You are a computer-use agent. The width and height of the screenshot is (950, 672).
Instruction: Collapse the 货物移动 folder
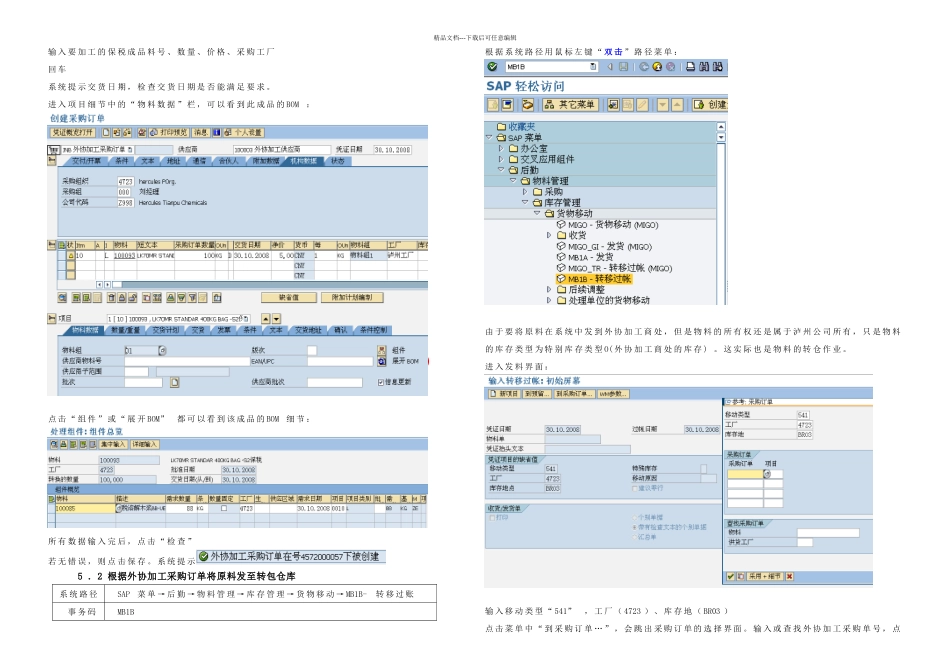coord(537,213)
